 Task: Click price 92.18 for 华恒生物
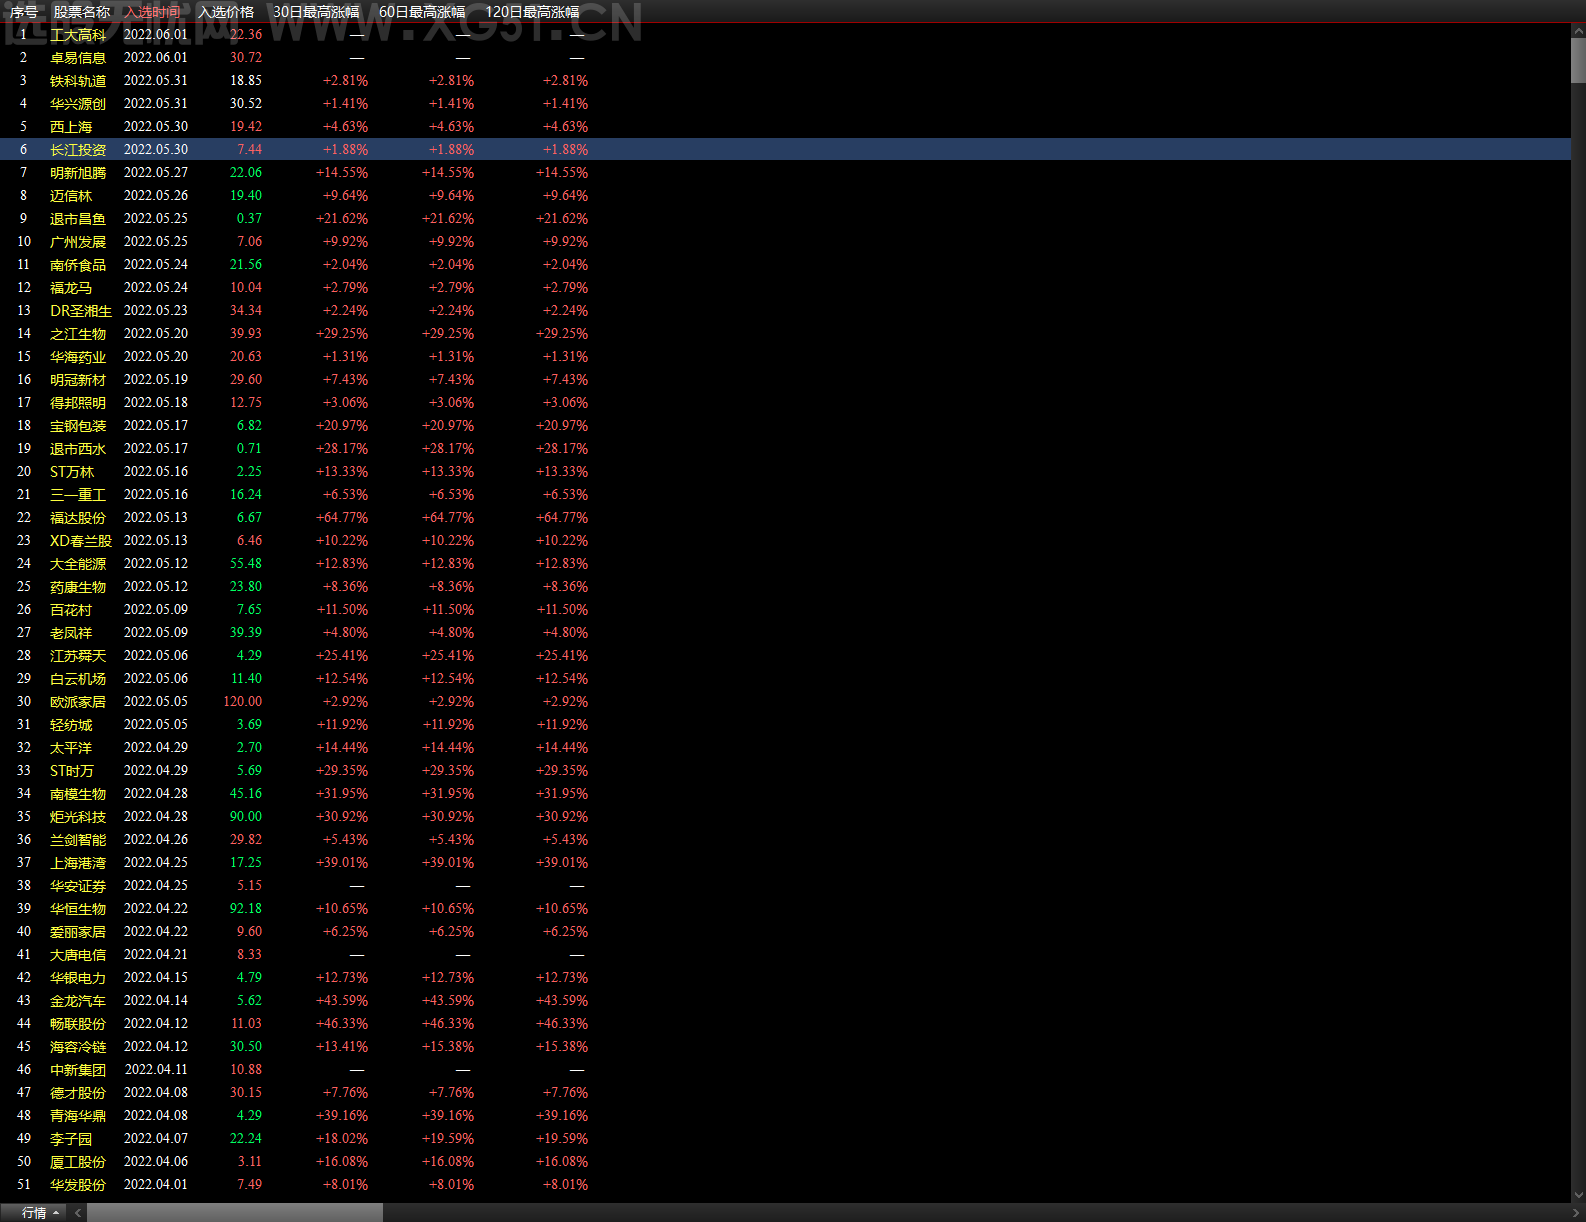click(x=246, y=909)
